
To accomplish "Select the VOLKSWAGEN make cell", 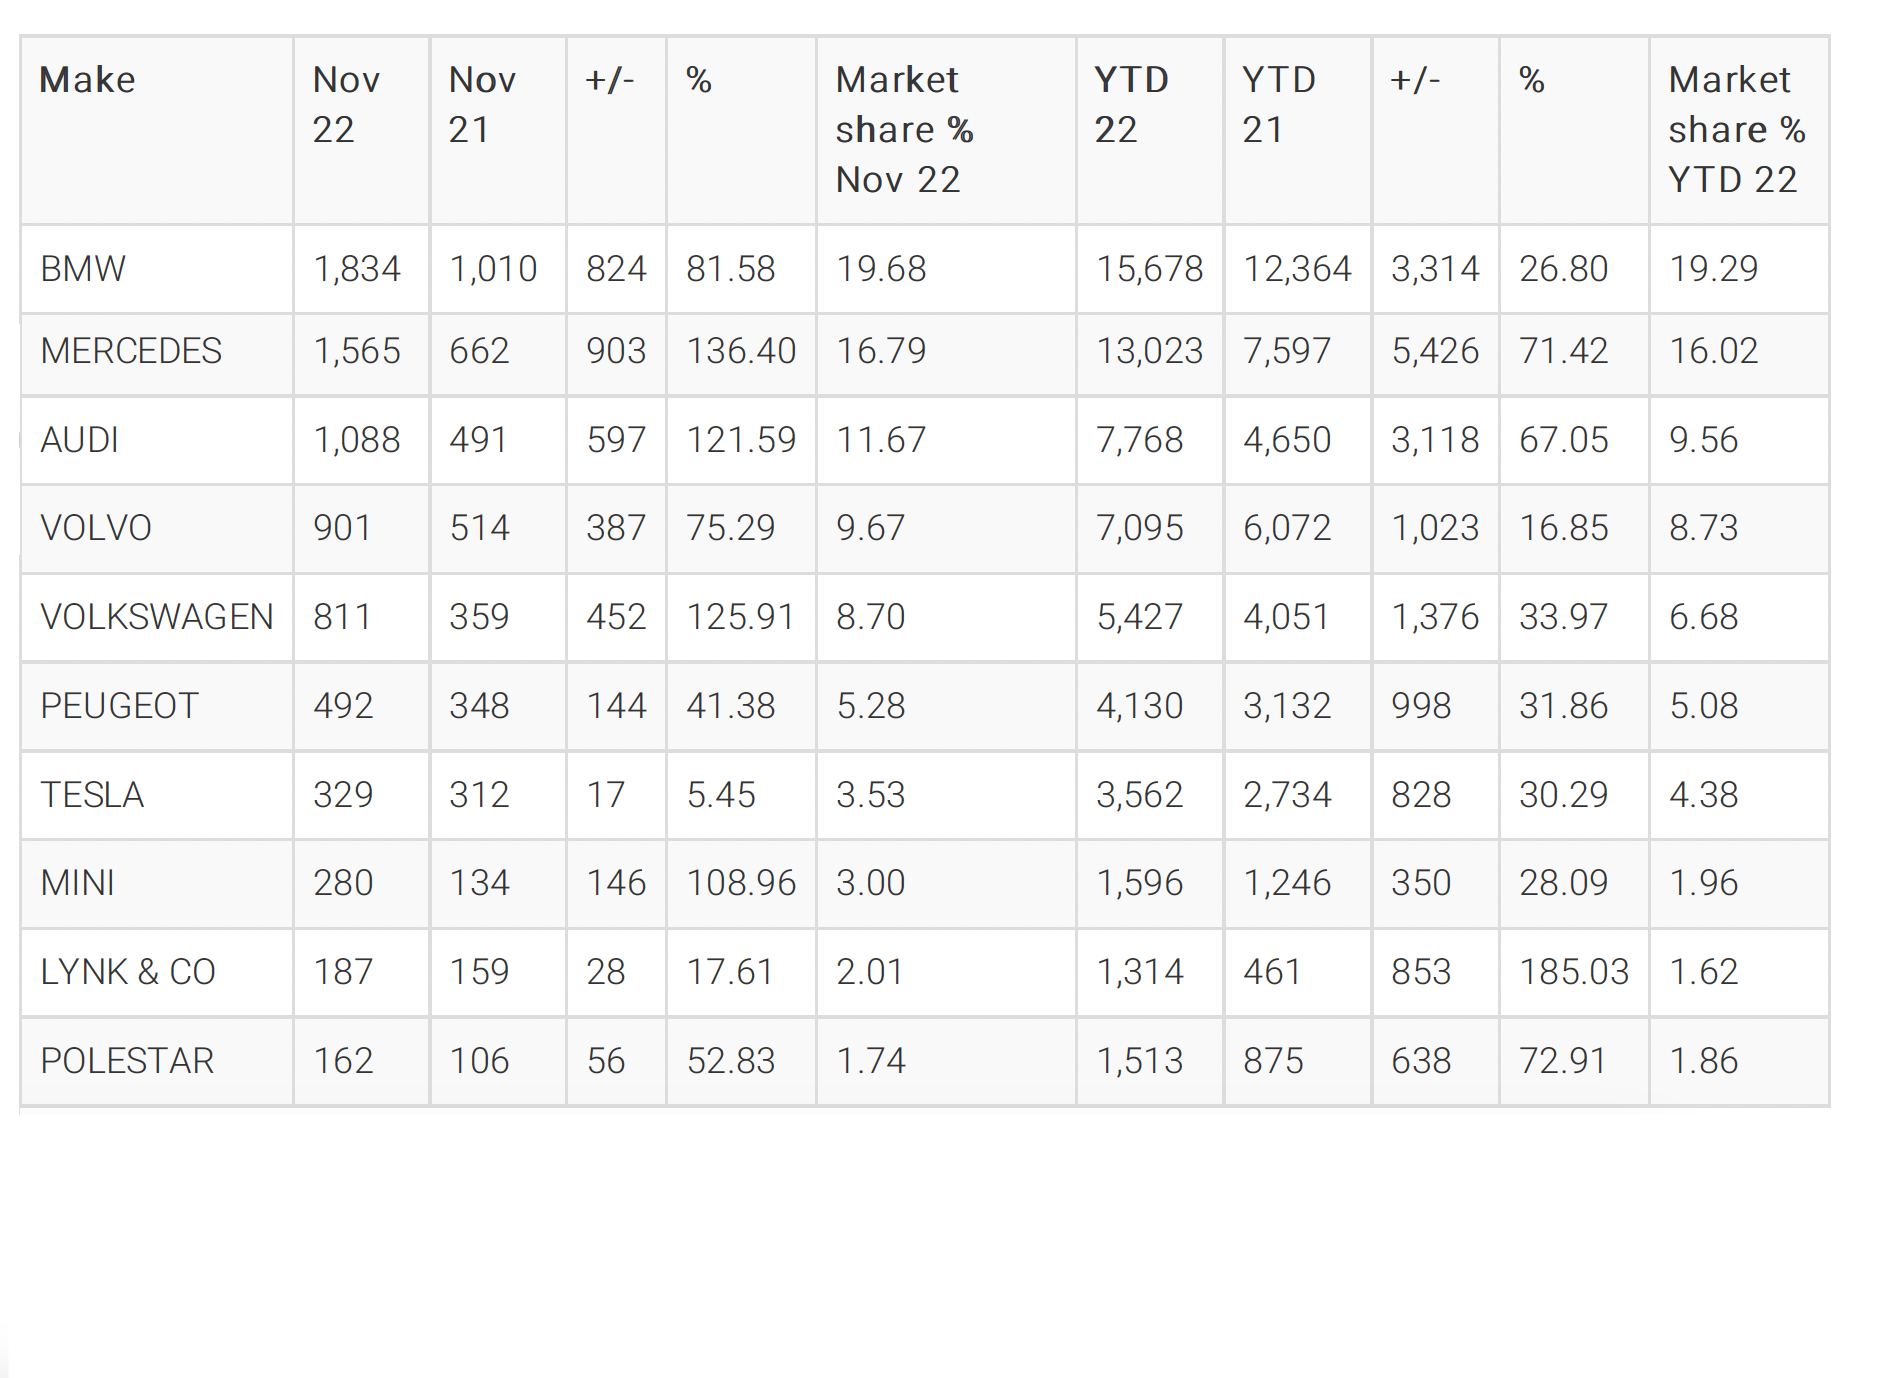I will coord(157,617).
